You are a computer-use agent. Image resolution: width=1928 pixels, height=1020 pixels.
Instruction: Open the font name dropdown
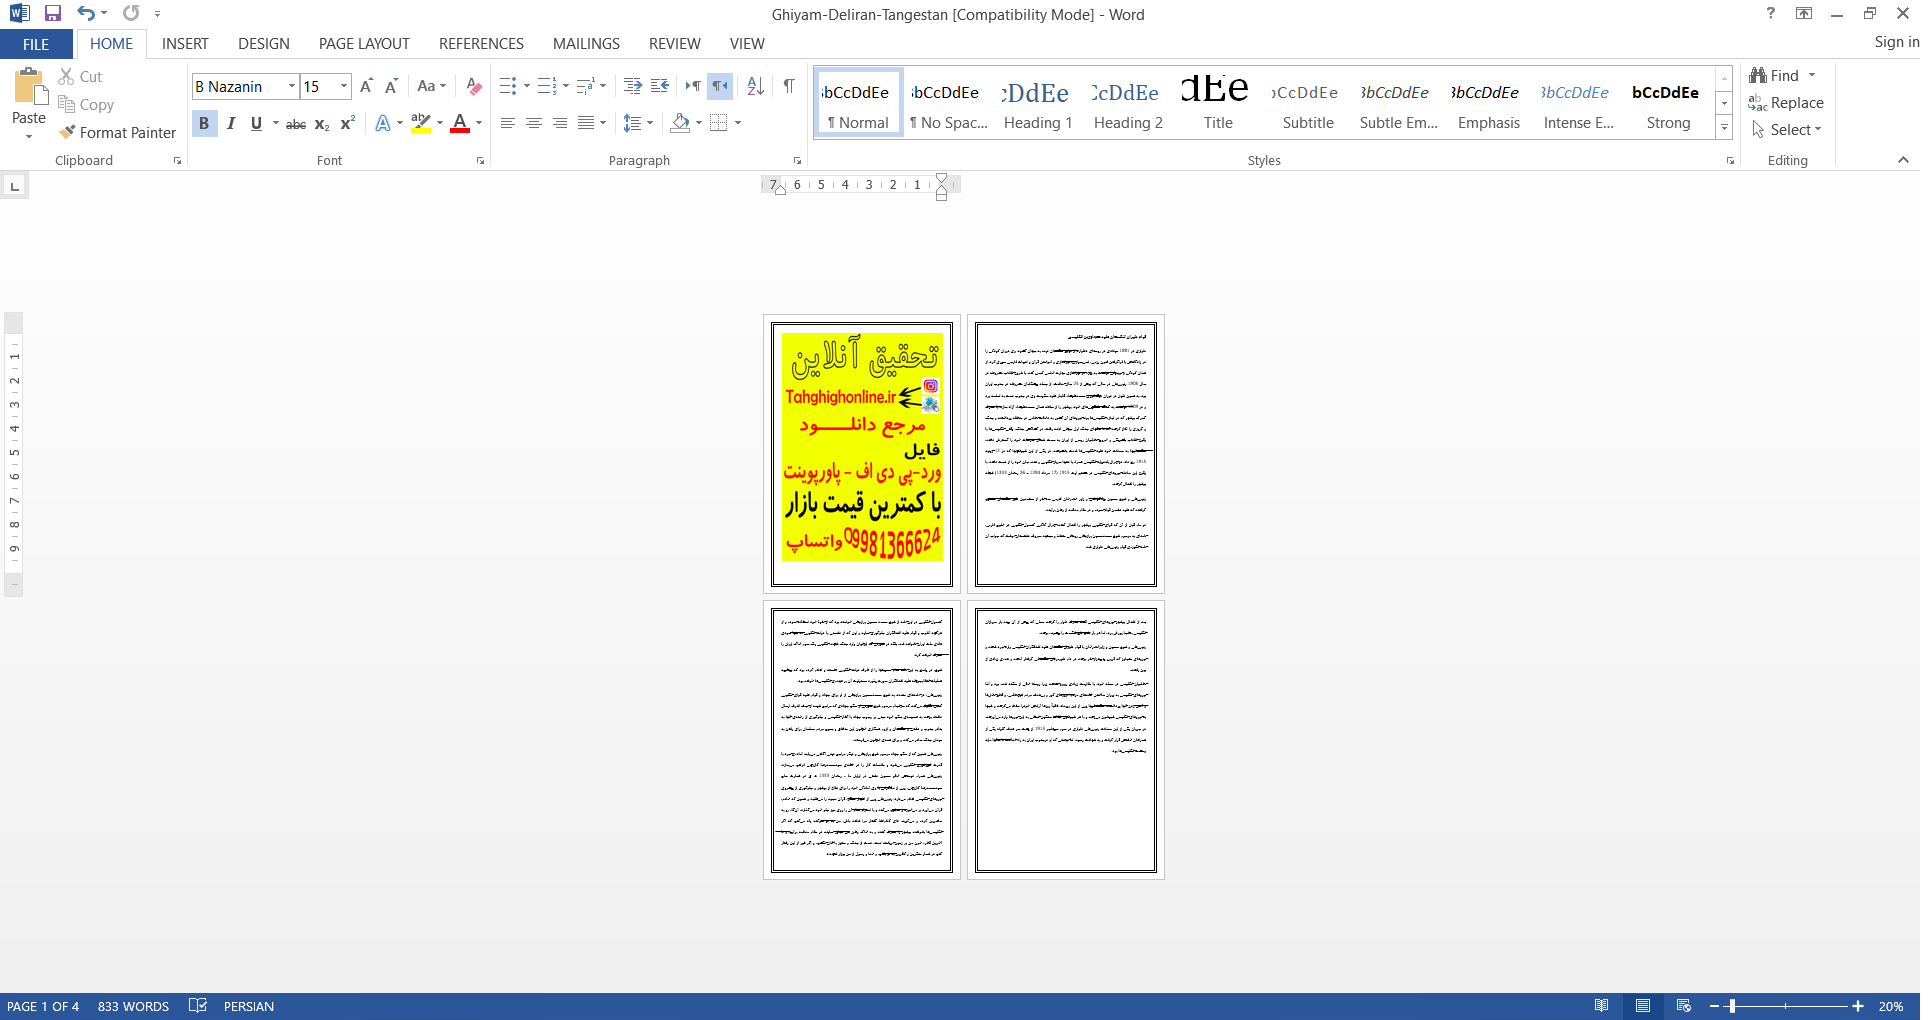(x=292, y=86)
